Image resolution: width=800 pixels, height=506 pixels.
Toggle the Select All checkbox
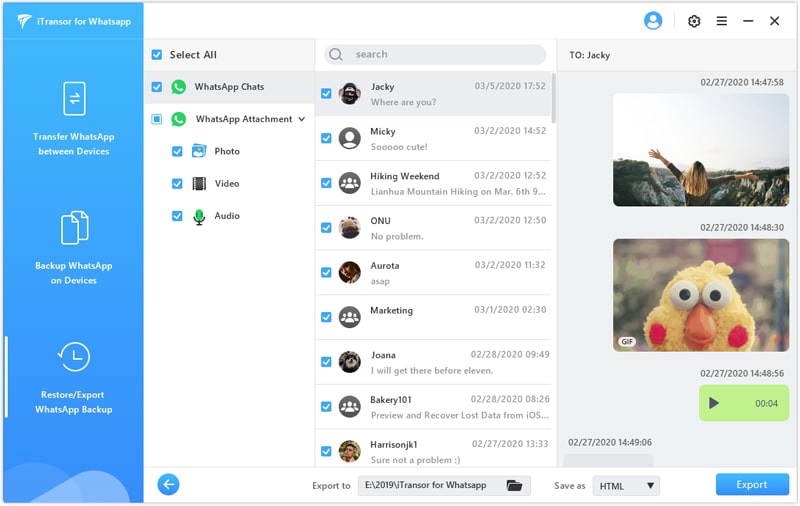(157, 55)
